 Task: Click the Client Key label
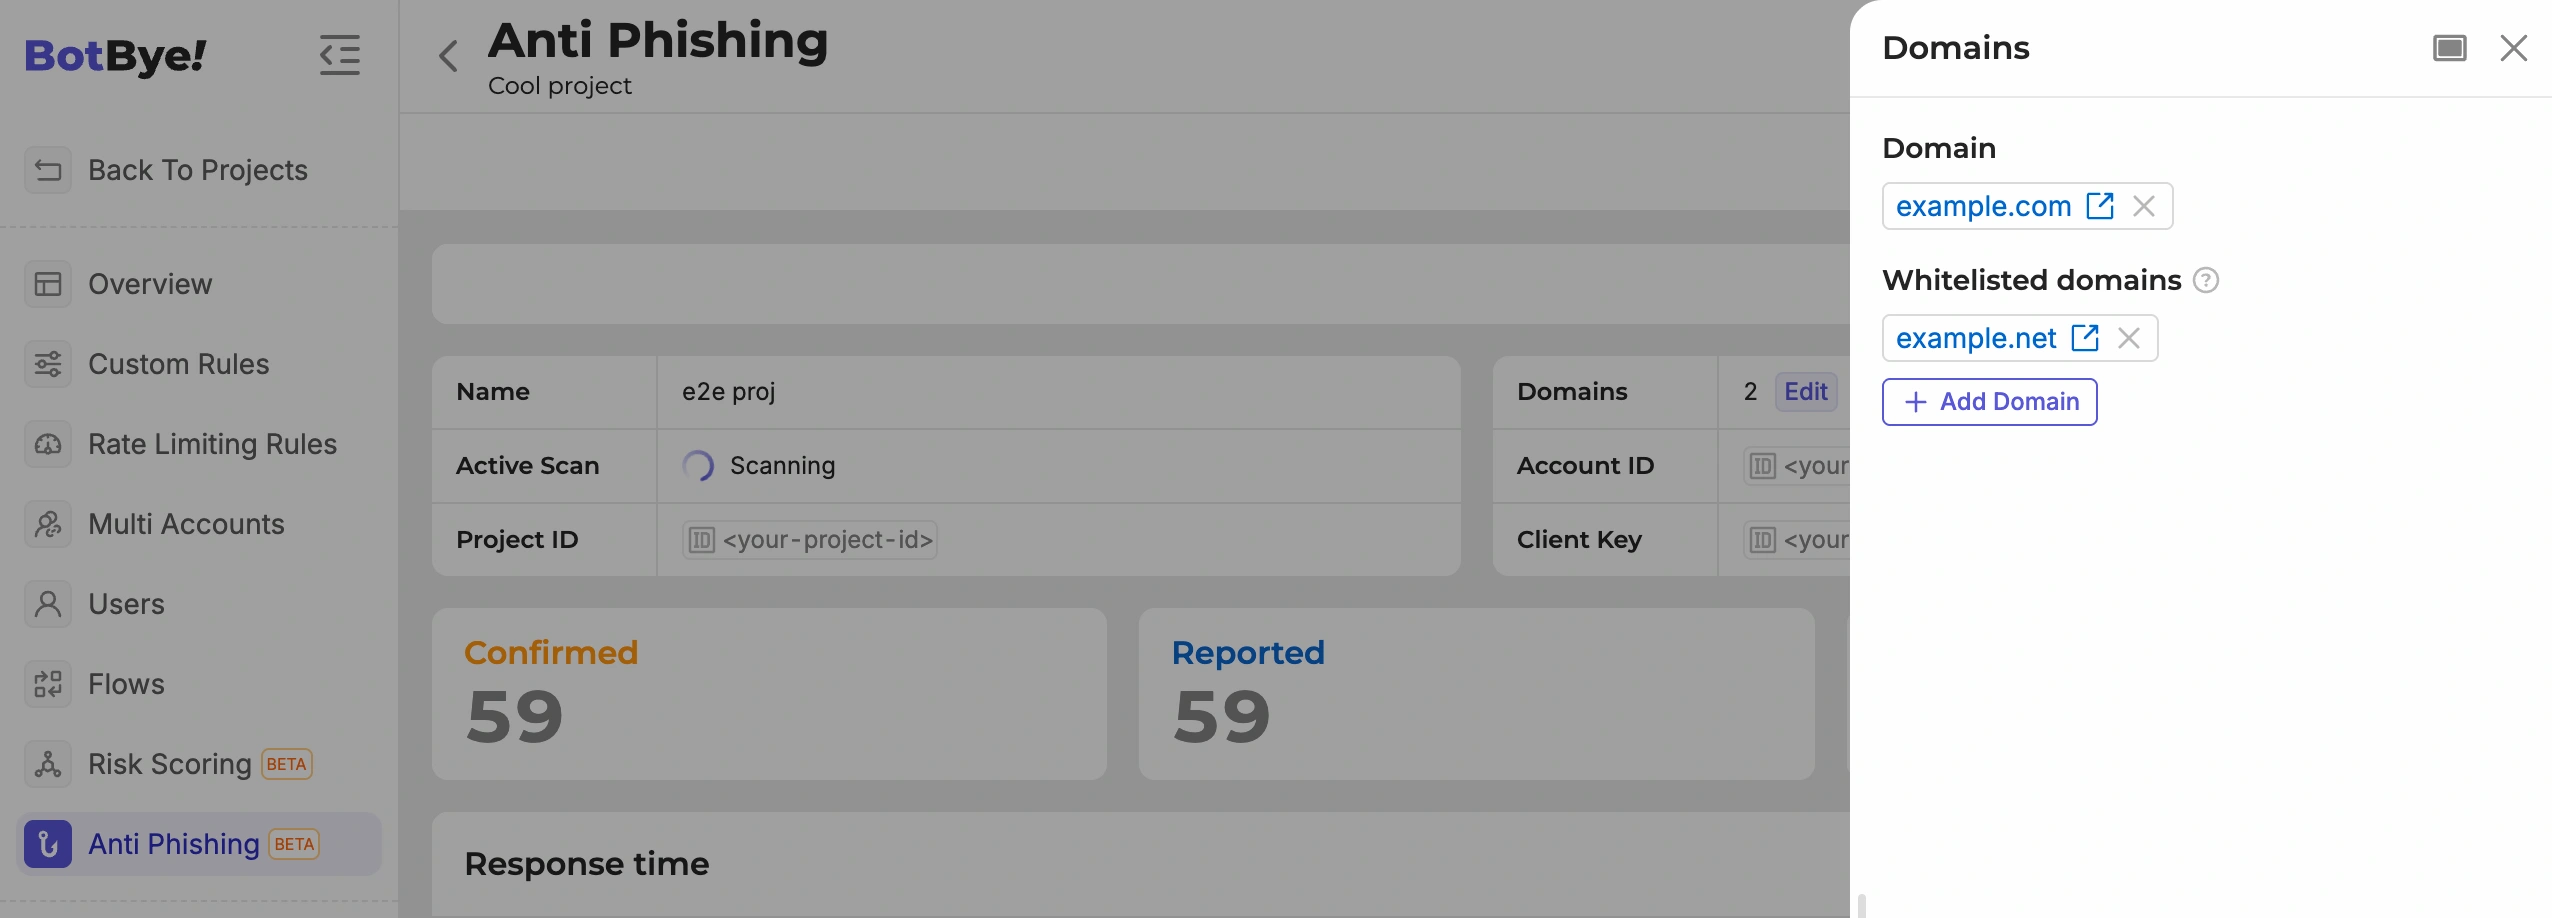(1580, 540)
